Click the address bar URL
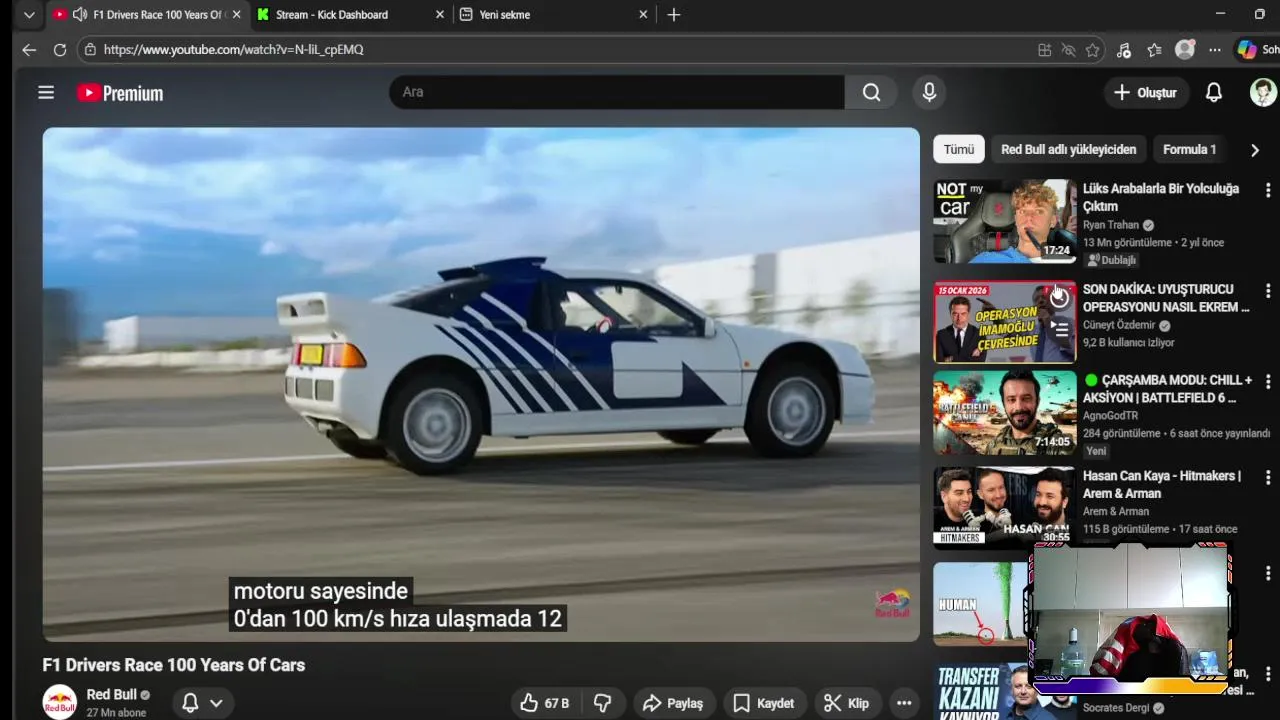Image resolution: width=1280 pixels, height=720 pixels. [233, 49]
